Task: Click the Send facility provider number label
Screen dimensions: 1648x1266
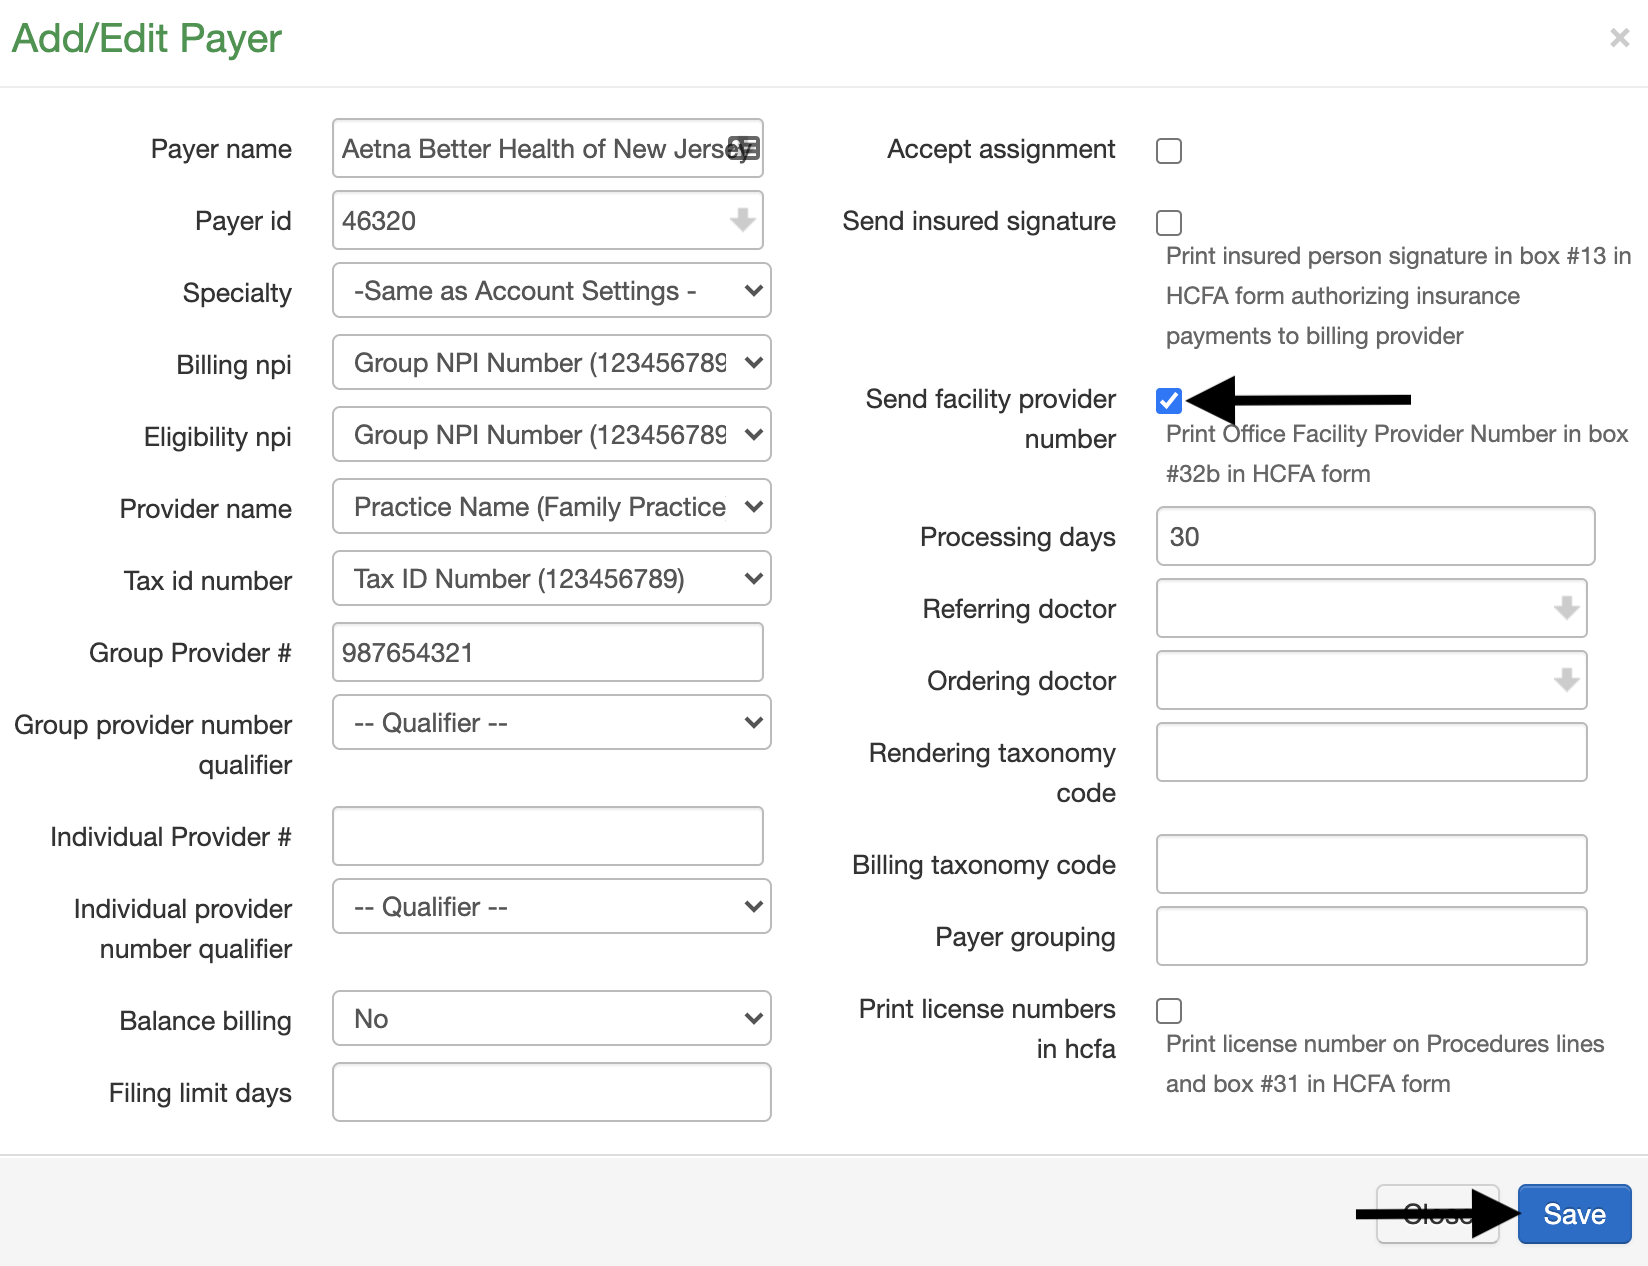Action: 991,419
